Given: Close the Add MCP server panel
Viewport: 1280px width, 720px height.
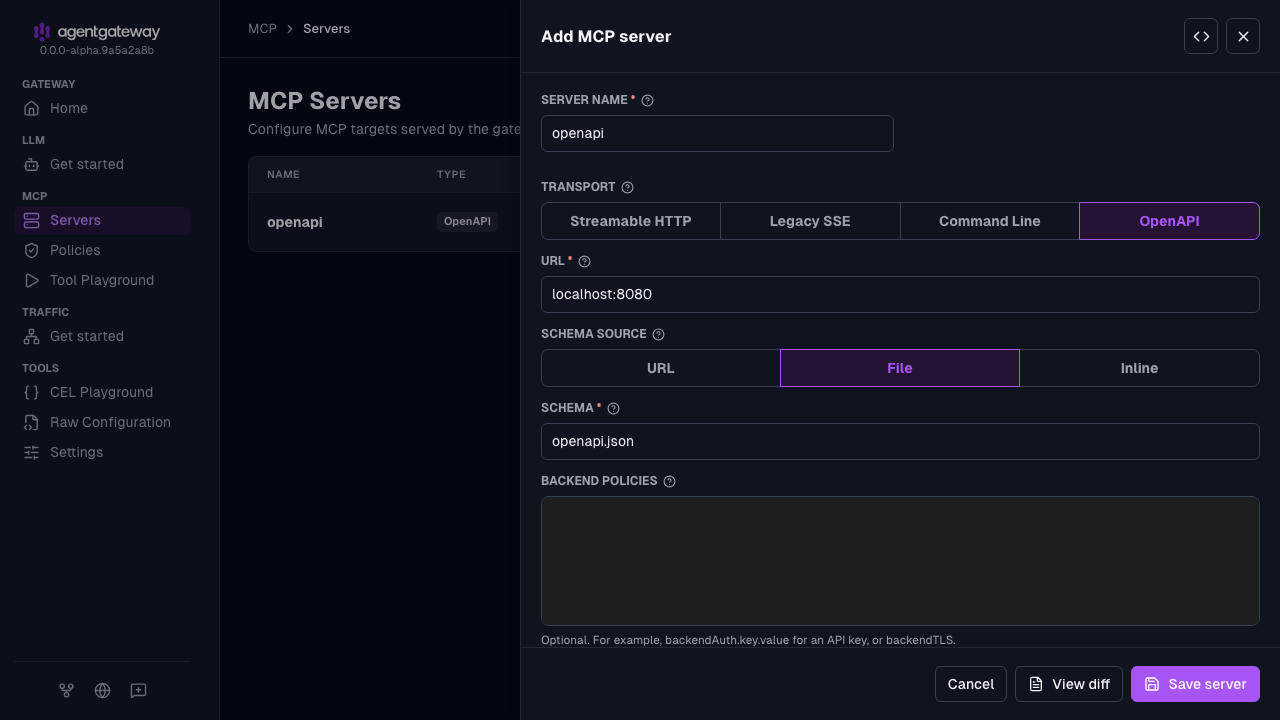Looking at the screenshot, I should (1243, 36).
